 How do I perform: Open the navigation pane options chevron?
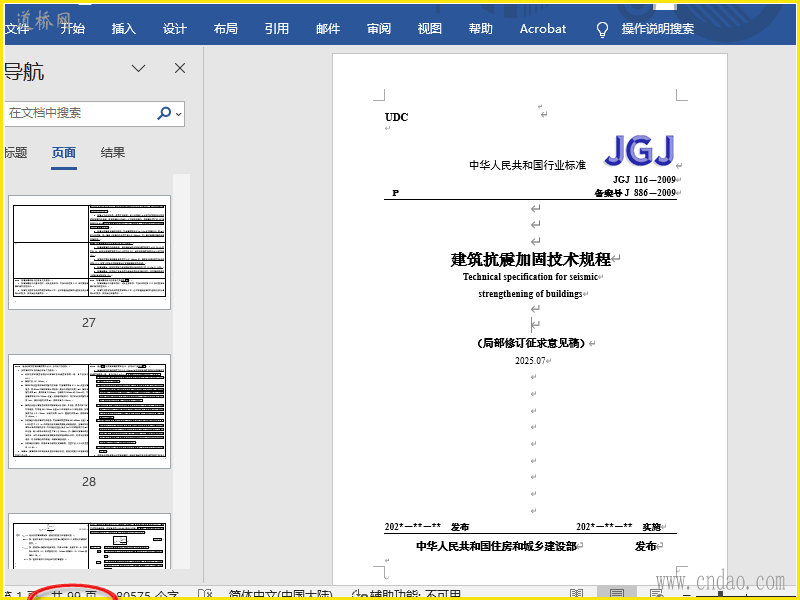138,68
